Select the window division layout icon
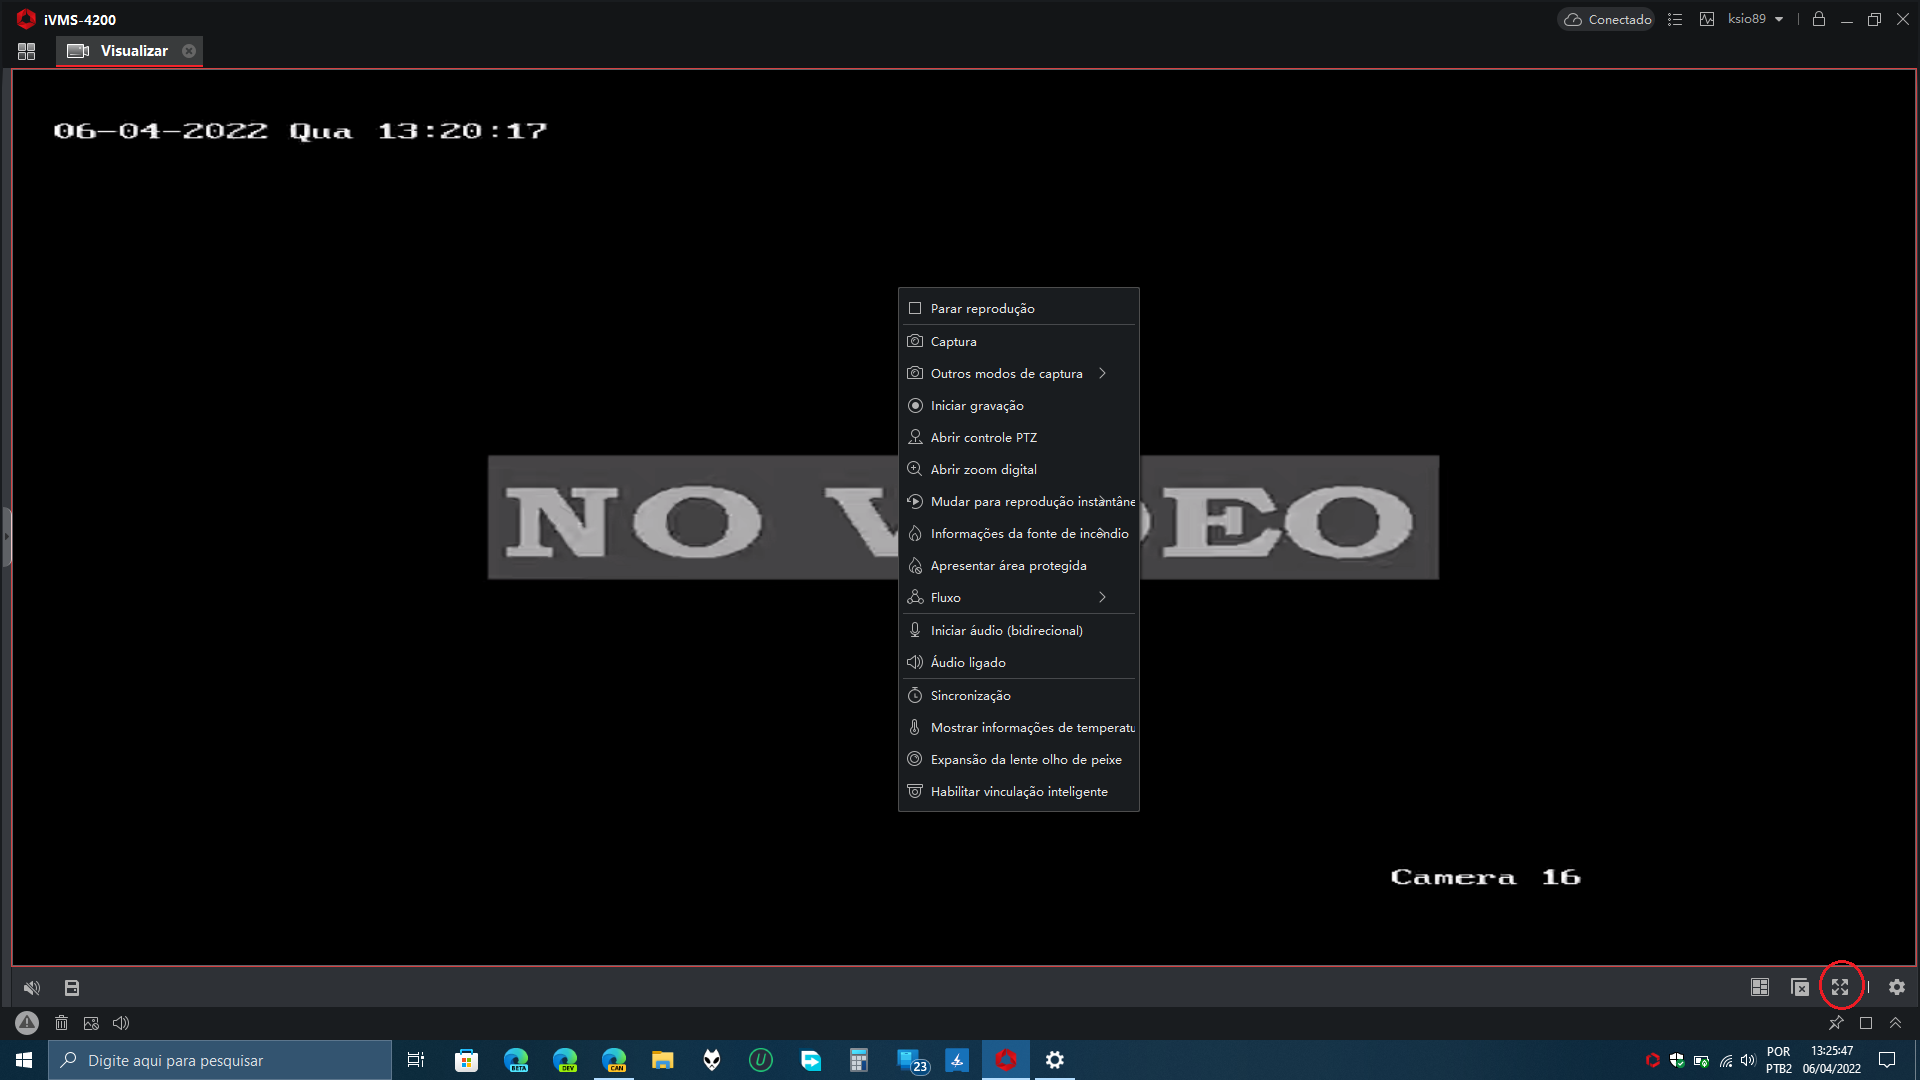This screenshot has height=1080, width=1920. click(1760, 987)
